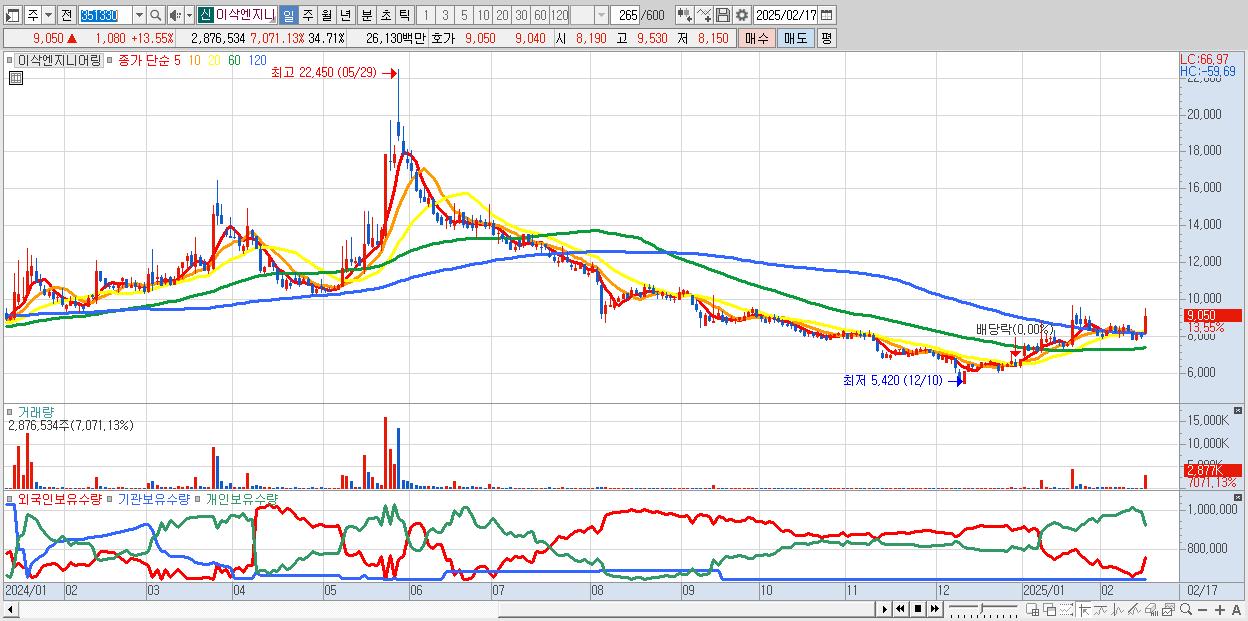Open the chart layout icon at far left
Screen dimensions: 1248x621
pyautogui.click(x=13, y=15)
